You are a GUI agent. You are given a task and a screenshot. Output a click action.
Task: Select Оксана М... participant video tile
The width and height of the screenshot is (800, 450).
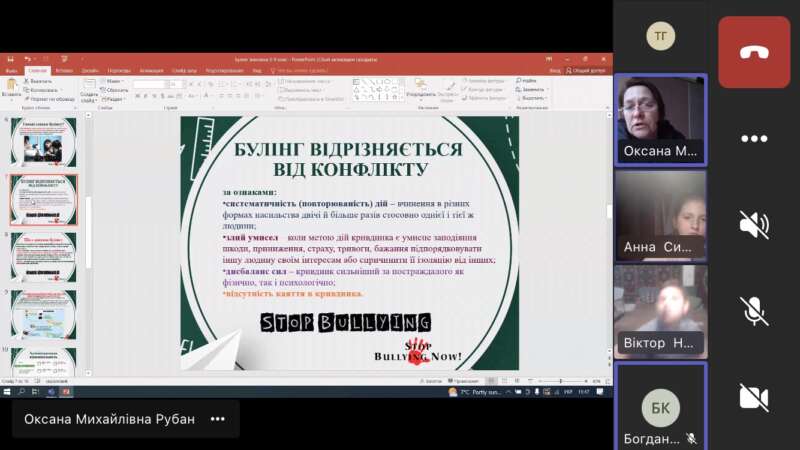pos(660,119)
